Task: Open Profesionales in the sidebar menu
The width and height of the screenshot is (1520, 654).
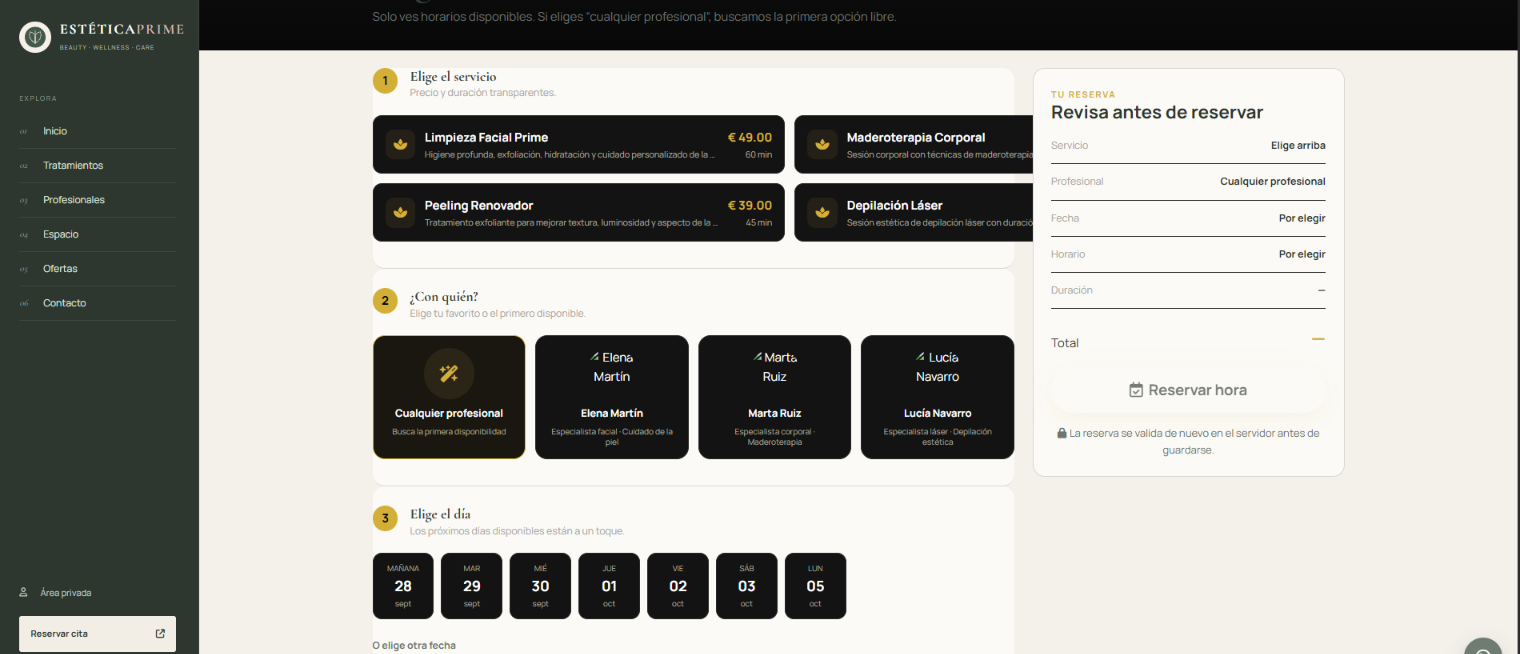Action: [x=98, y=200]
